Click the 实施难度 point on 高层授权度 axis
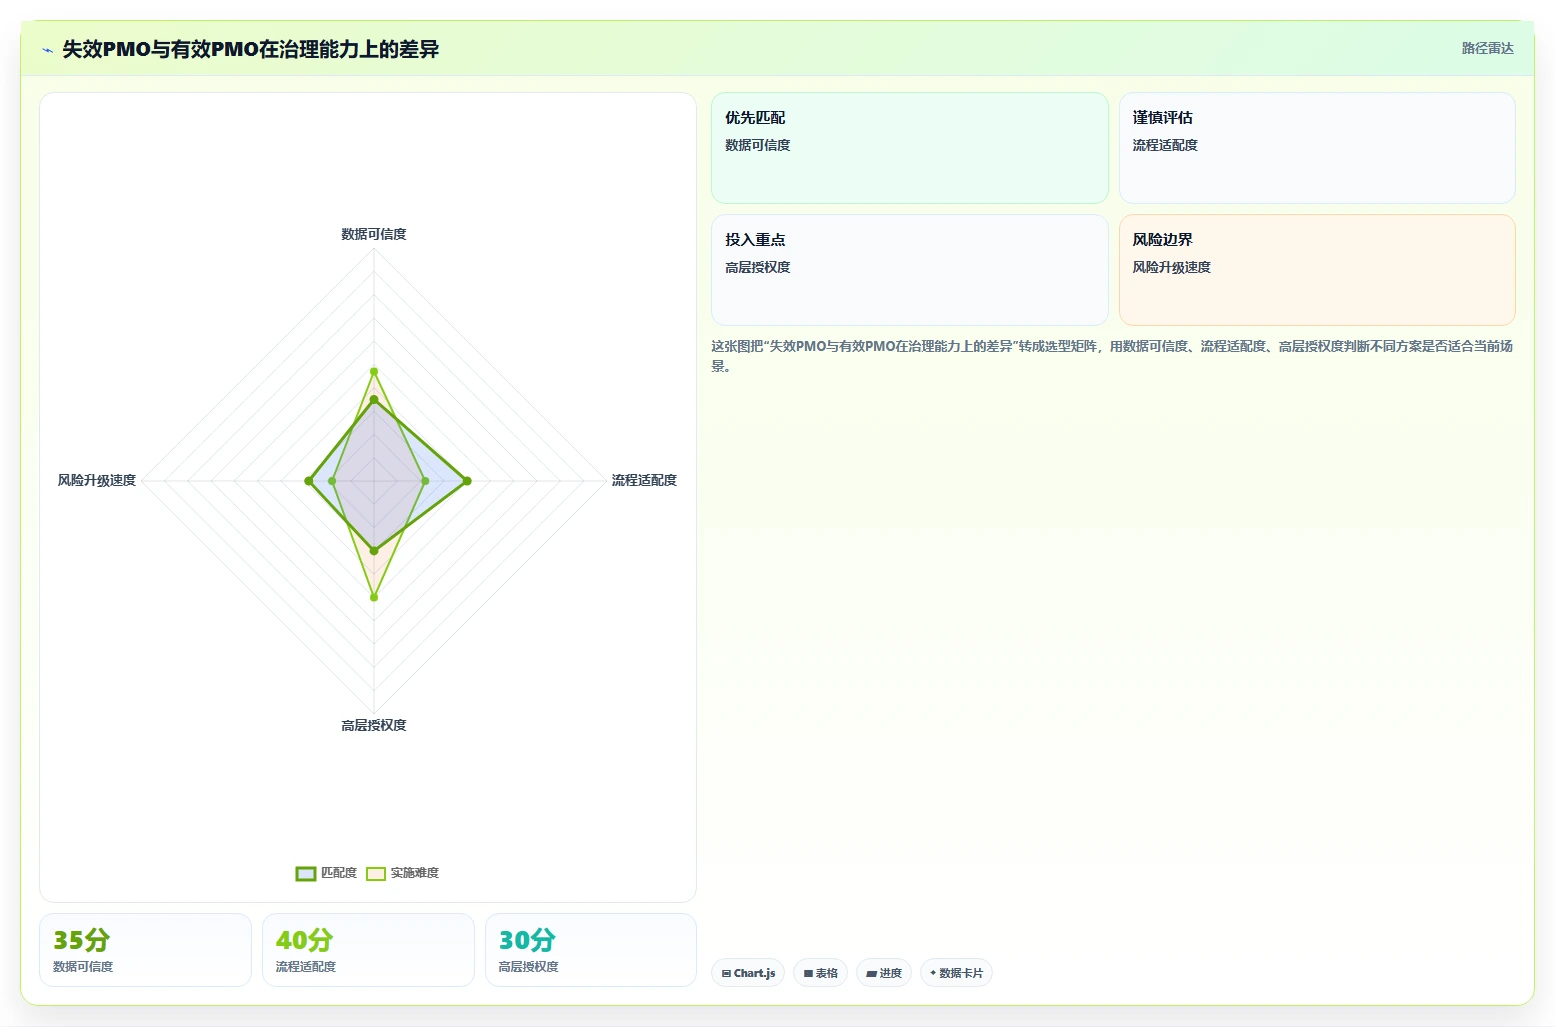Viewport: 1555px width, 1027px height. [x=374, y=598]
